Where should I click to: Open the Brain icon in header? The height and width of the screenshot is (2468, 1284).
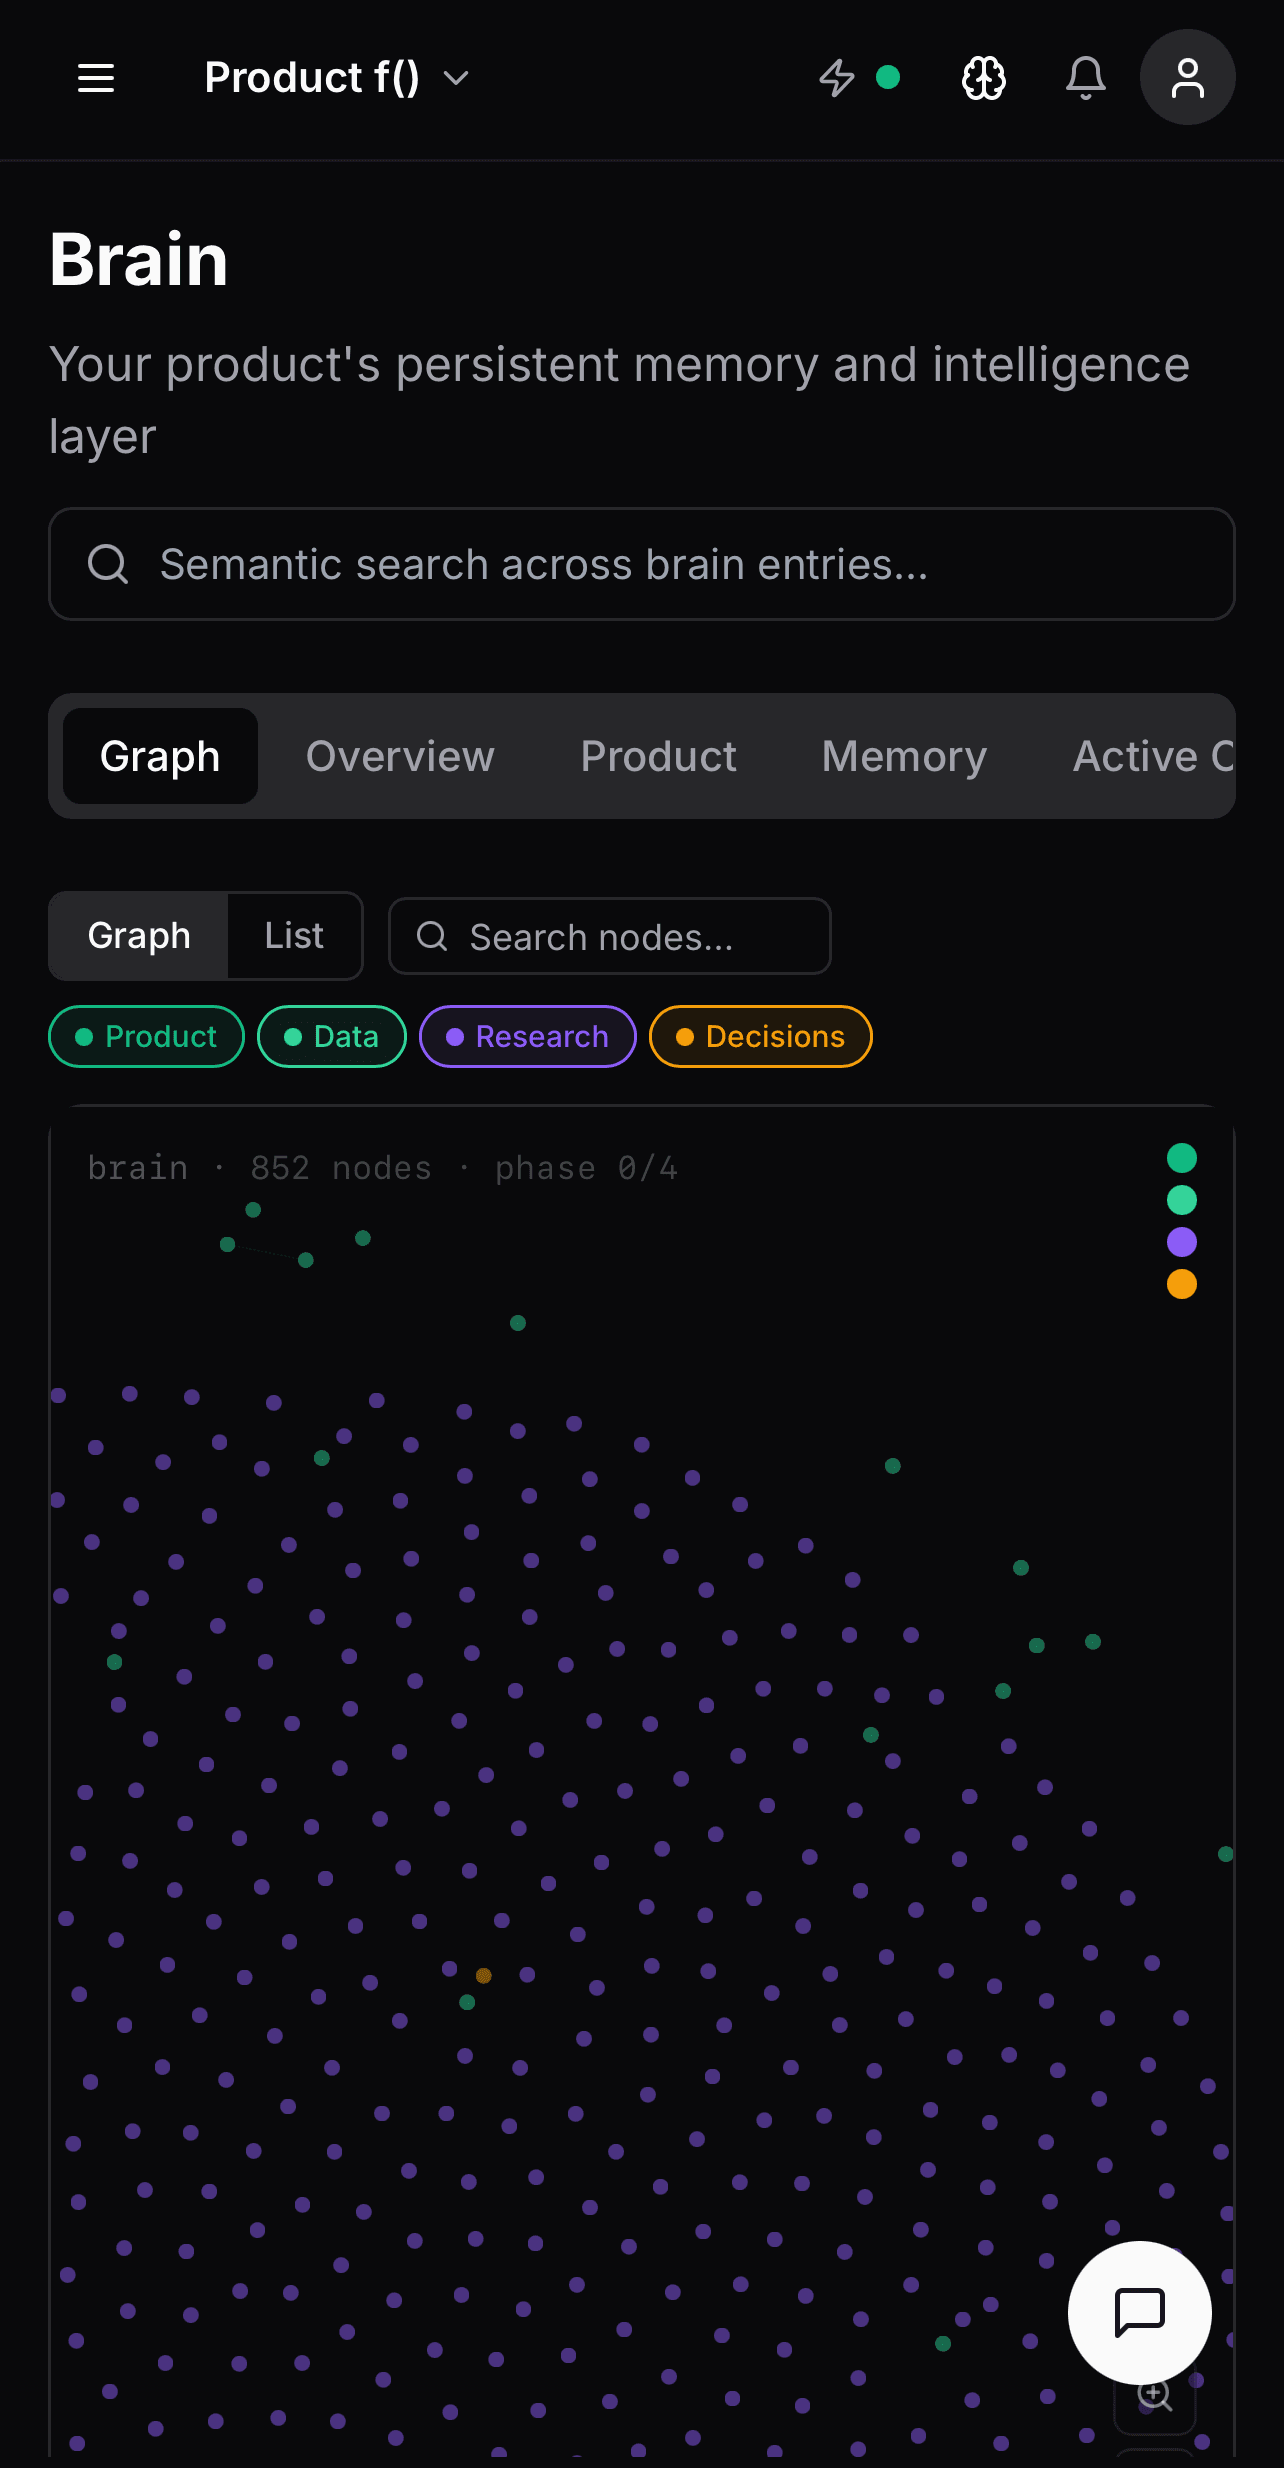(984, 78)
